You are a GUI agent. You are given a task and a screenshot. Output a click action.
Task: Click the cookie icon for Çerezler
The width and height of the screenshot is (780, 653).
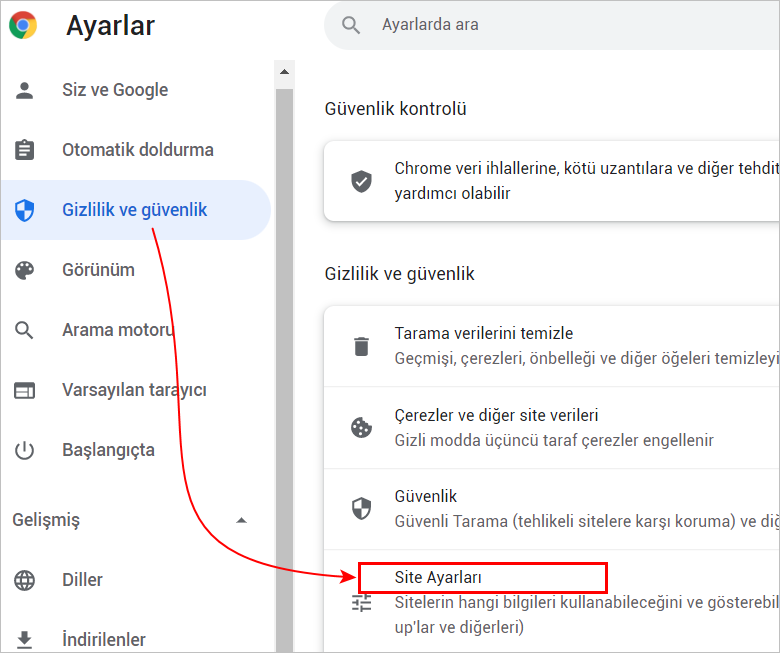coord(362,428)
